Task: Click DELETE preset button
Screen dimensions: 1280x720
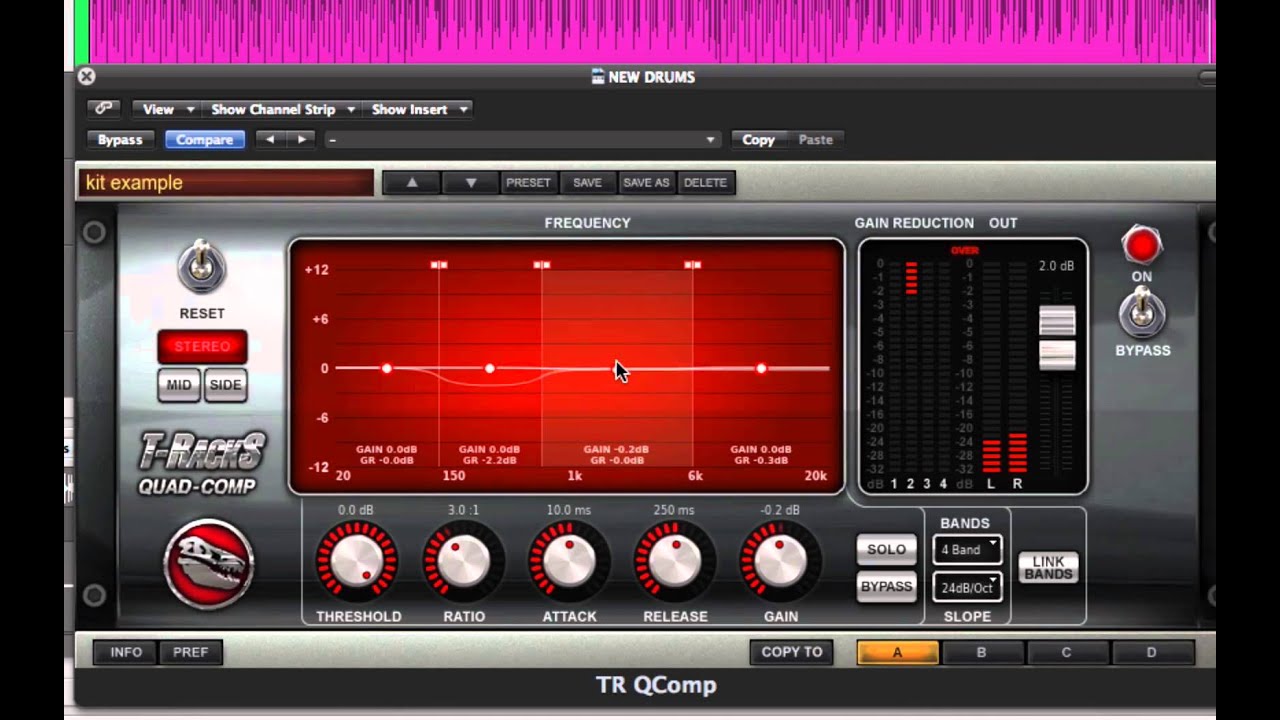Action: [x=705, y=183]
